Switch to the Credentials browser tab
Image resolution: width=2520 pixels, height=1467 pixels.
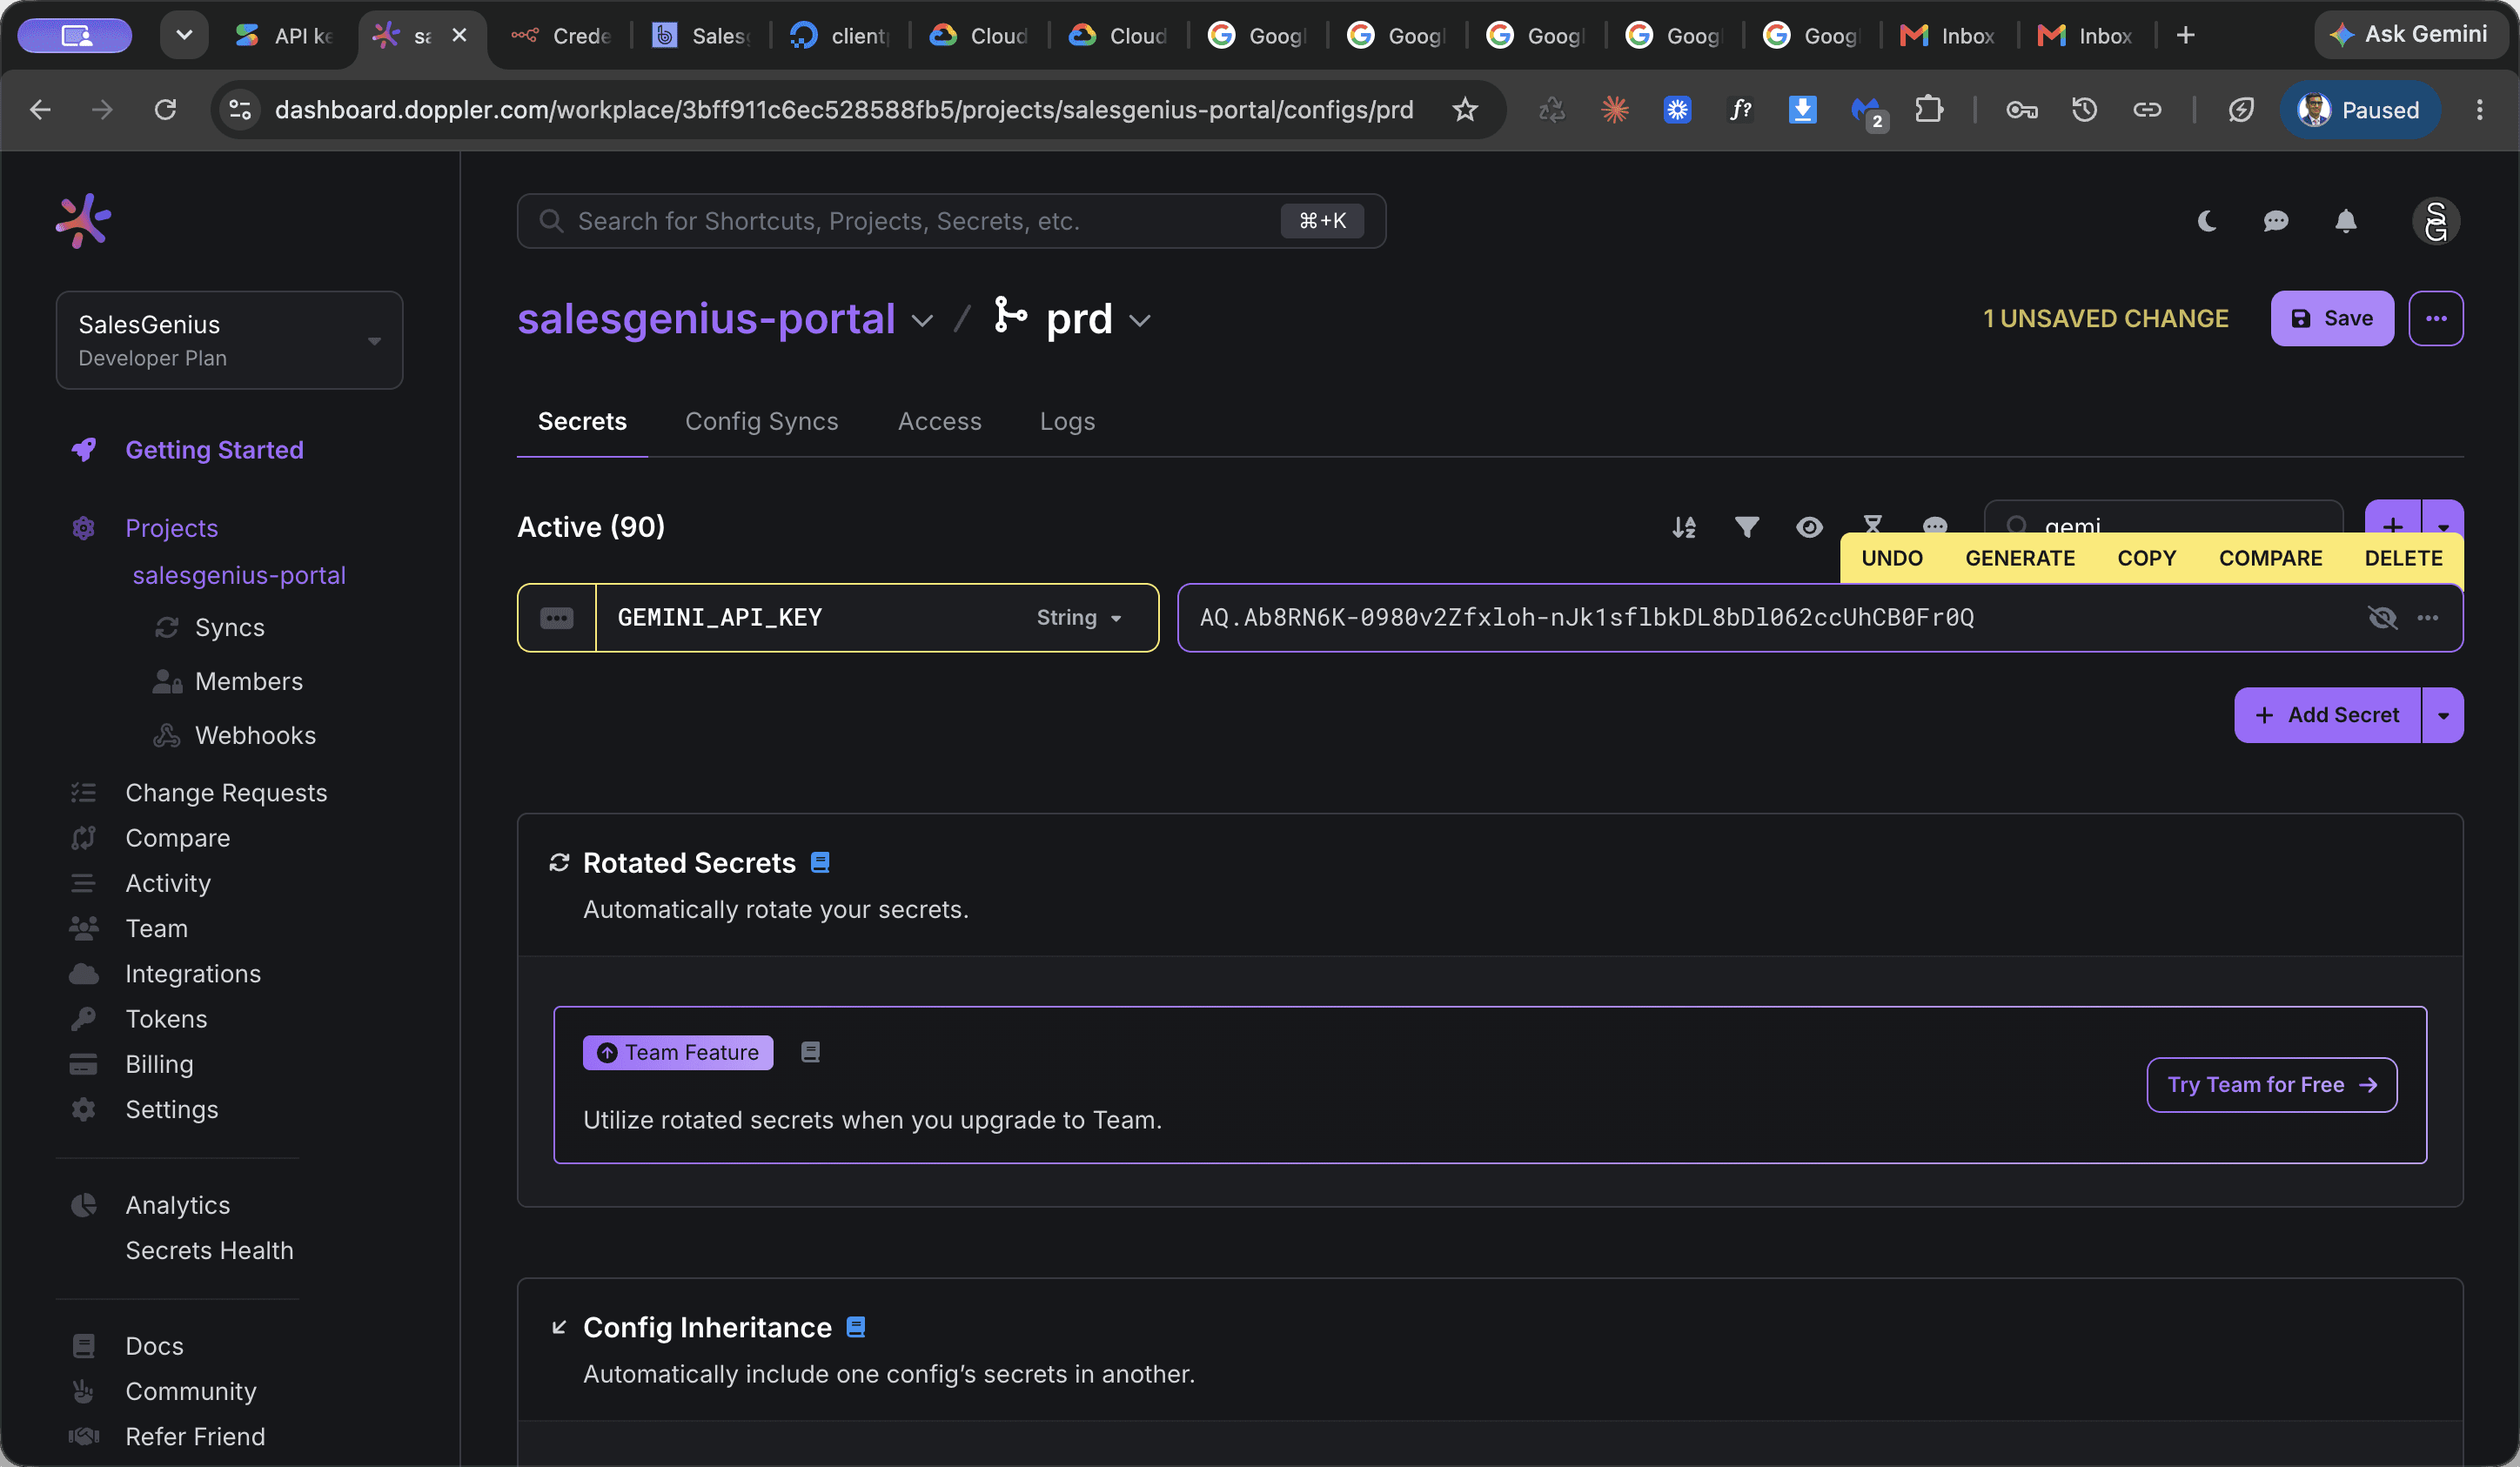(x=563, y=36)
